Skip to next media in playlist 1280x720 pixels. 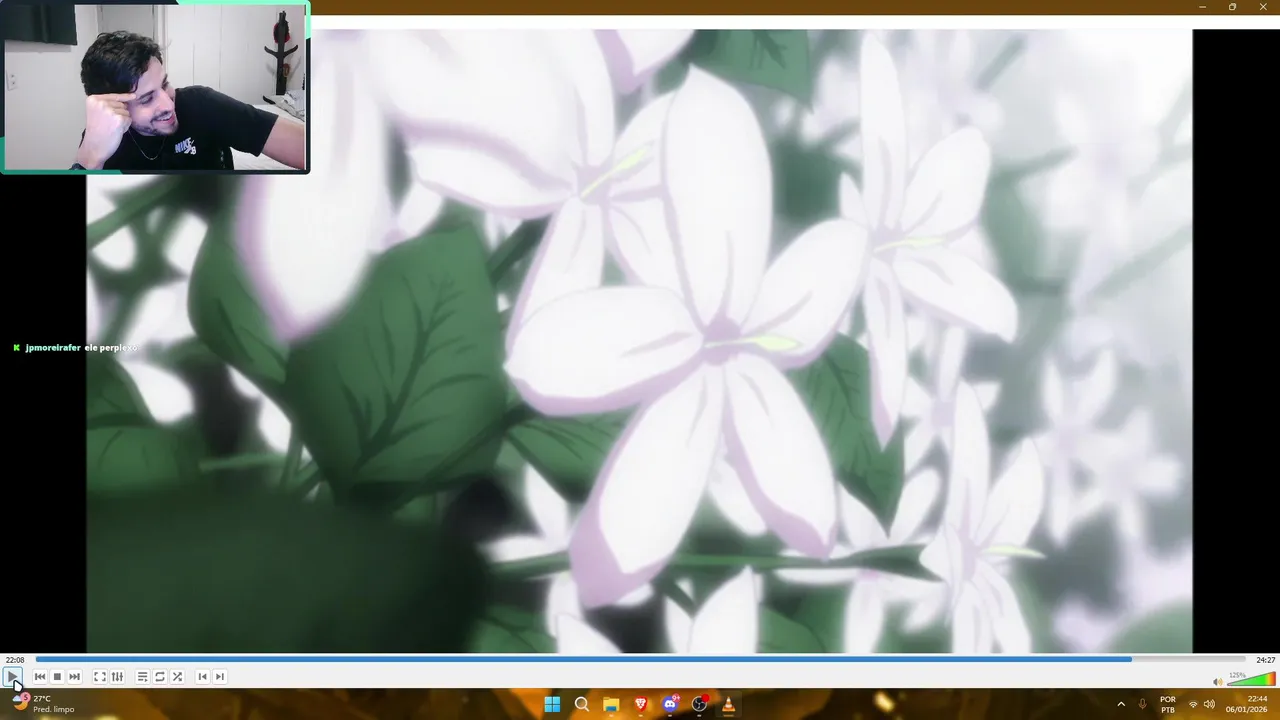tap(74, 677)
